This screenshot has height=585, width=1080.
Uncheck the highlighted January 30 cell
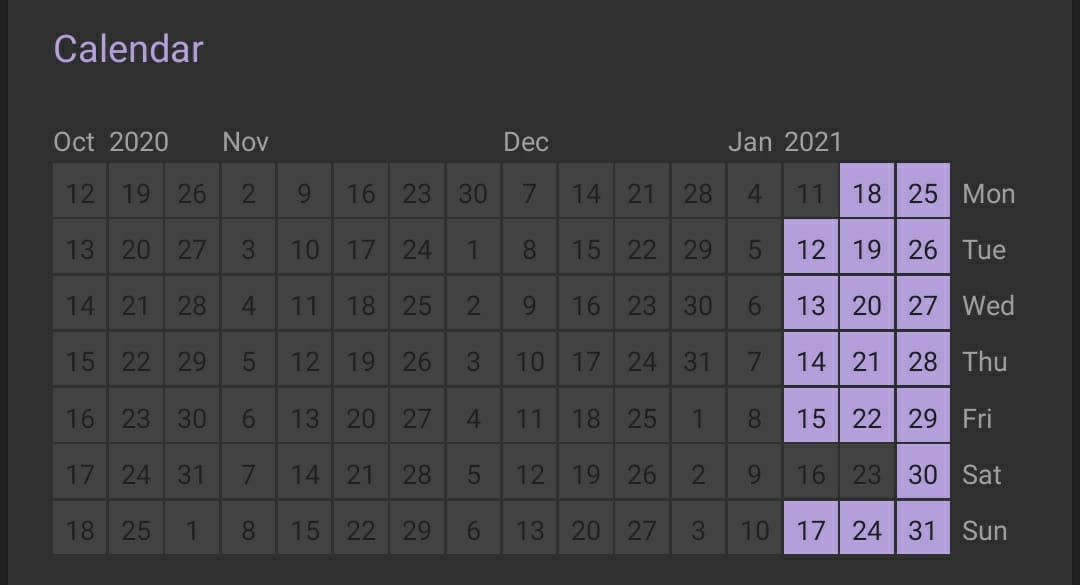pyautogui.click(x=923, y=474)
